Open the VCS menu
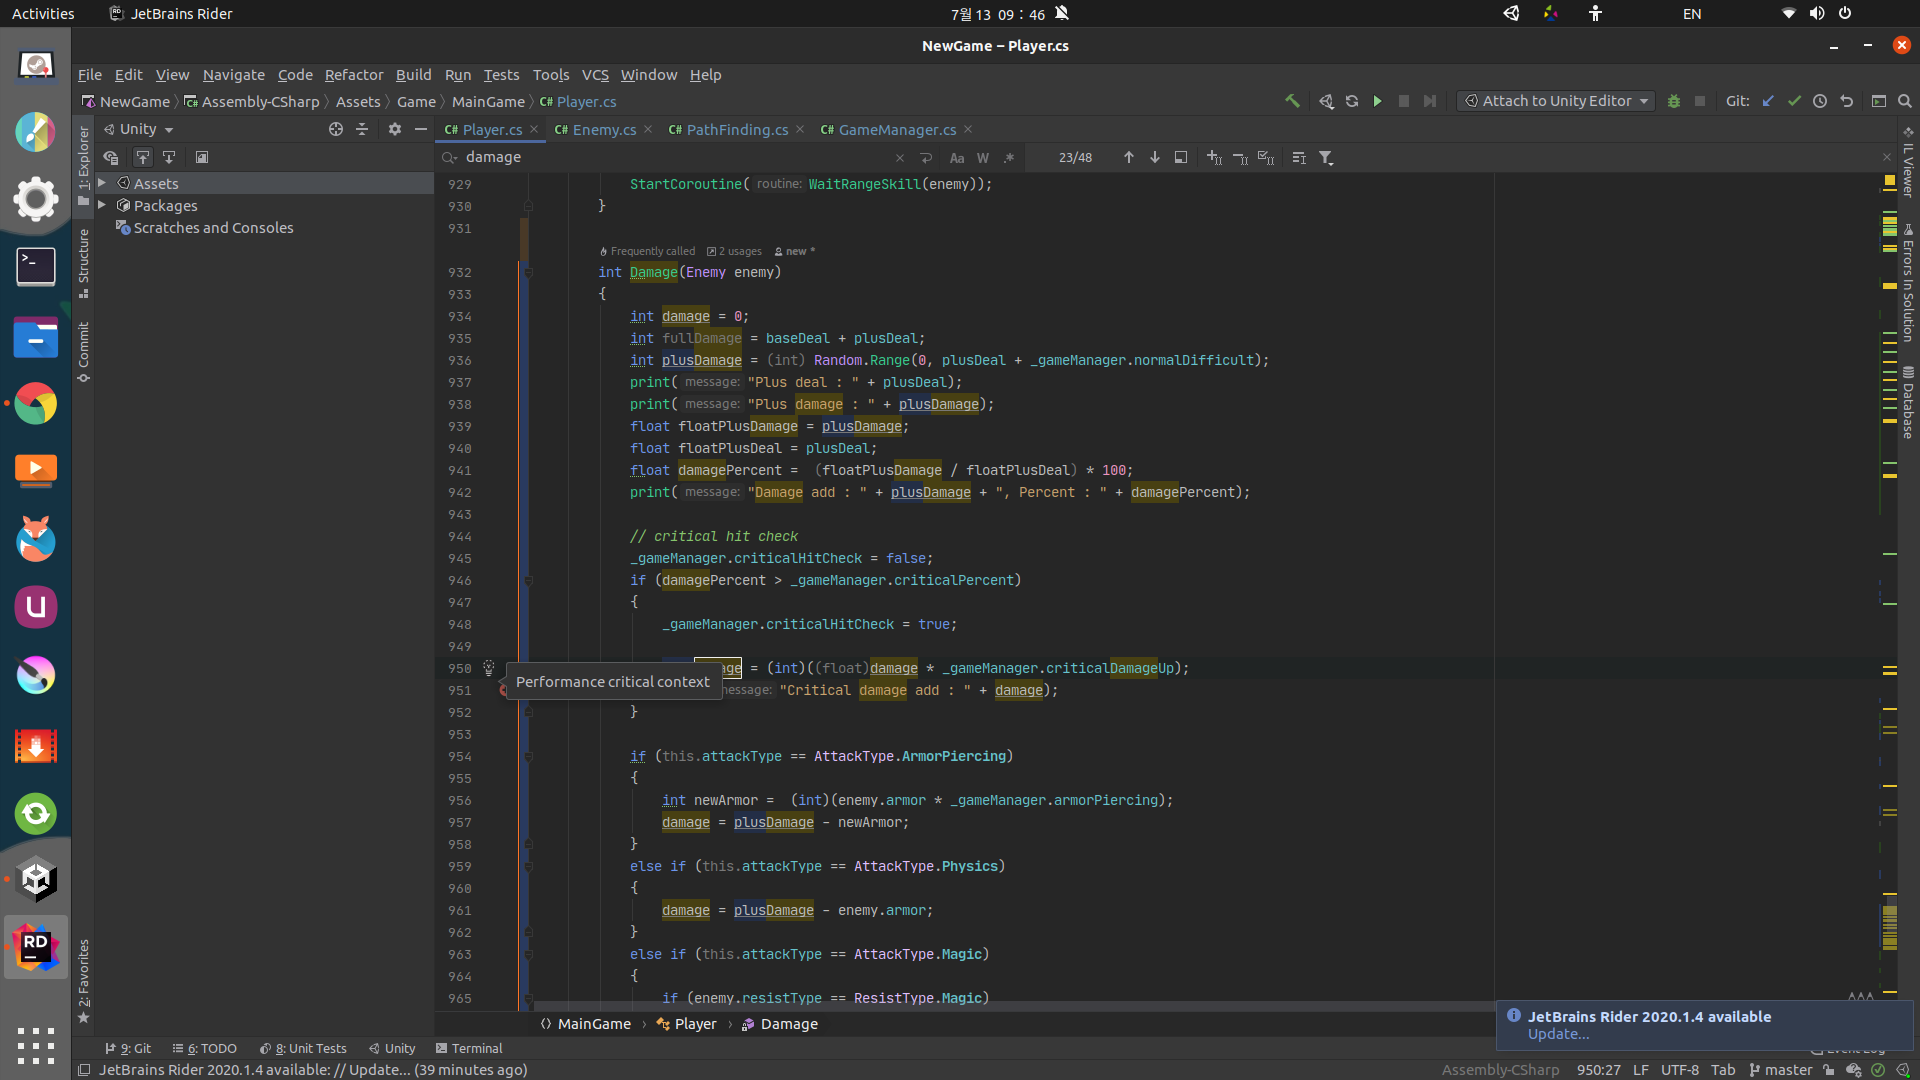 595,75
